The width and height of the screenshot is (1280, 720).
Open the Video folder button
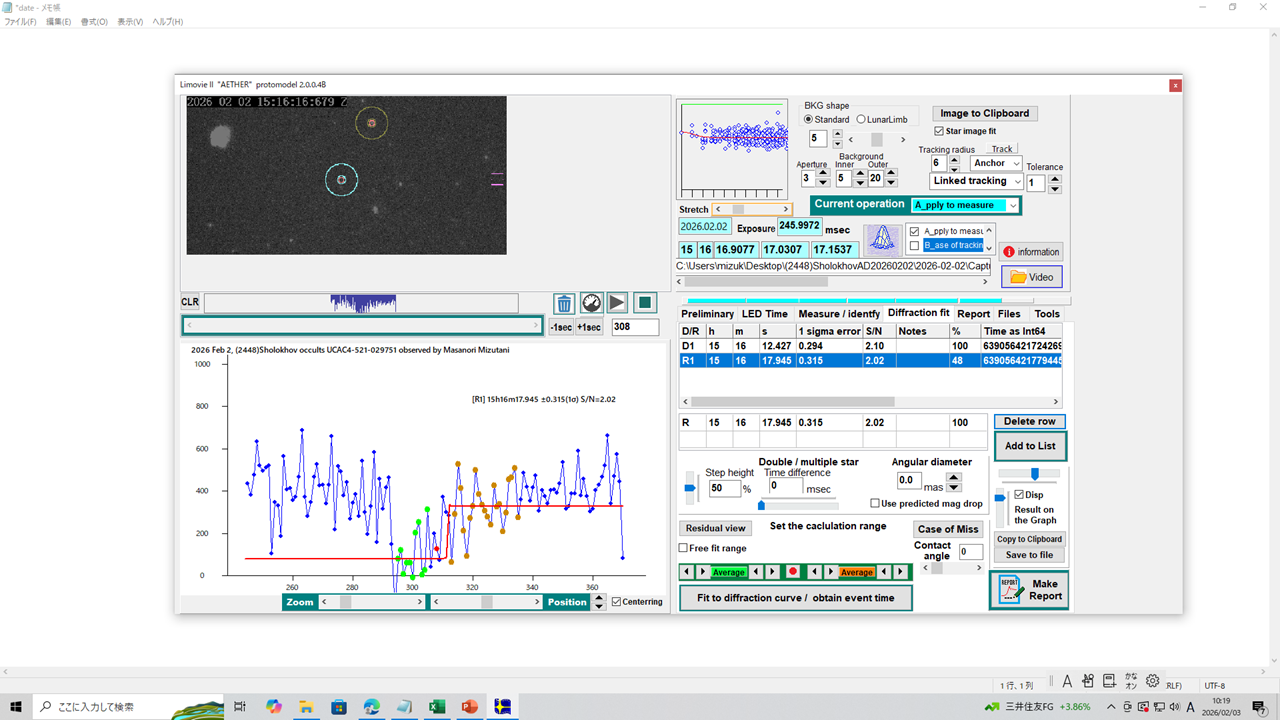[x=1031, y=277]
